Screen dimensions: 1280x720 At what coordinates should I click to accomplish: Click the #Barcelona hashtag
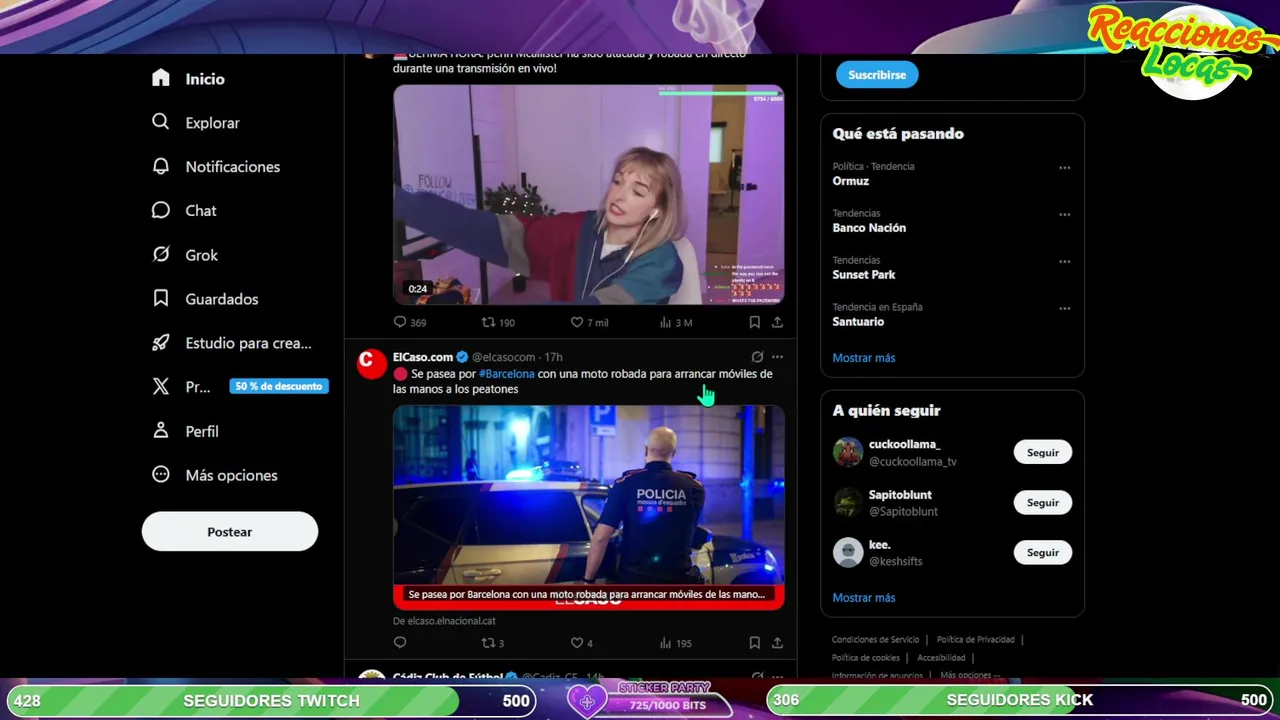point(507,374)
